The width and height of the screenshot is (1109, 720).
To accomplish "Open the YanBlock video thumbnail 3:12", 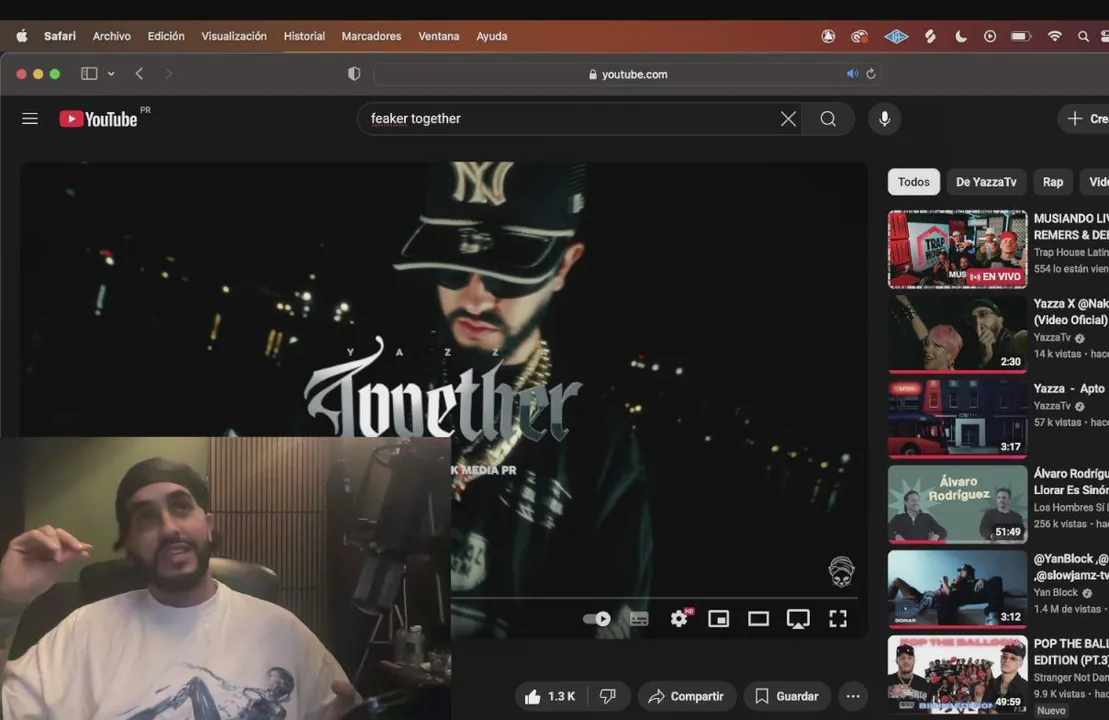I will tap(958, 588).
